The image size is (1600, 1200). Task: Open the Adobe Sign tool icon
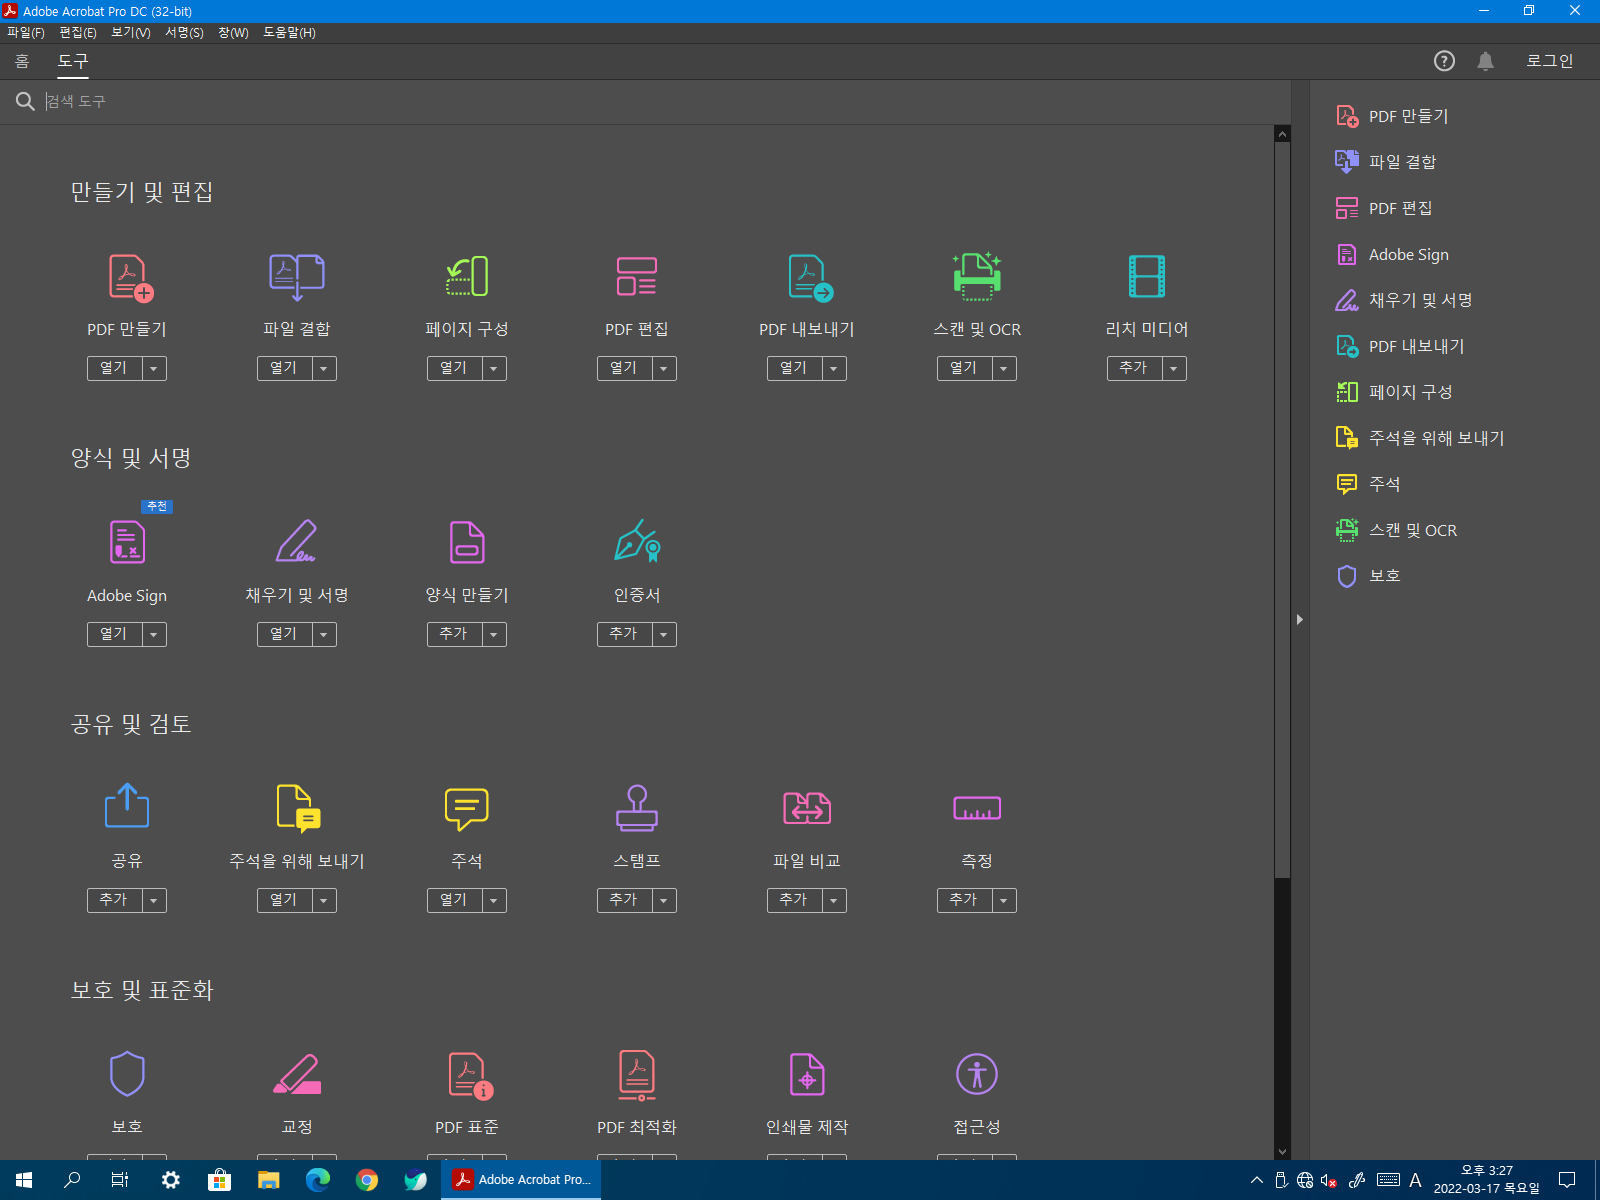(x=127, y=542)
